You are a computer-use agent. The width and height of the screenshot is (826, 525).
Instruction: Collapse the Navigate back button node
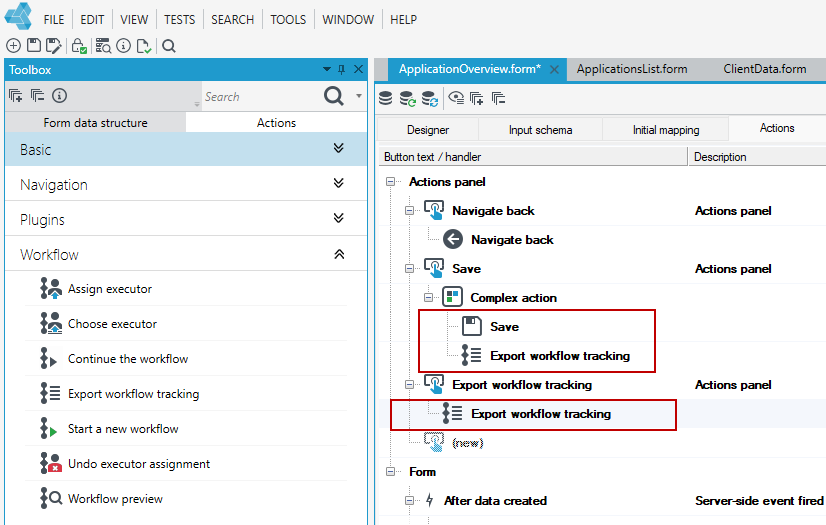pyautogui.click(x=409, y=211)
